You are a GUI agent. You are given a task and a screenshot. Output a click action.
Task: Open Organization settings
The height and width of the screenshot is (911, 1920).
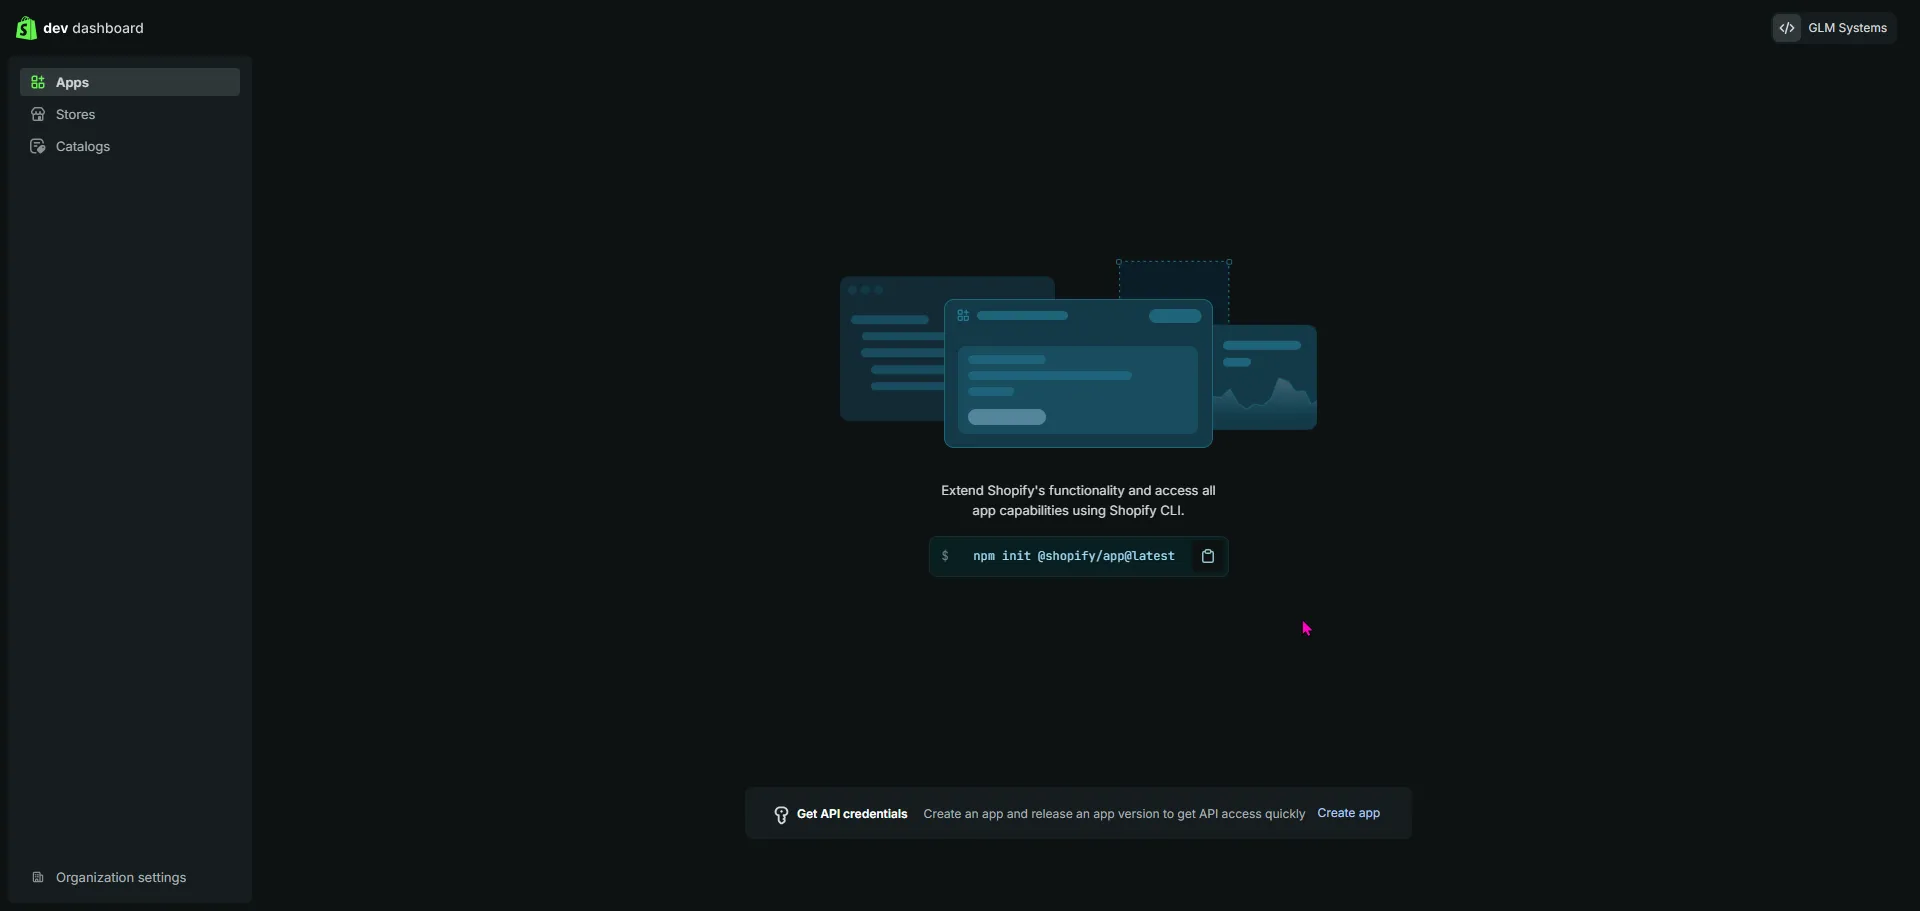click(x=130, y=877)
